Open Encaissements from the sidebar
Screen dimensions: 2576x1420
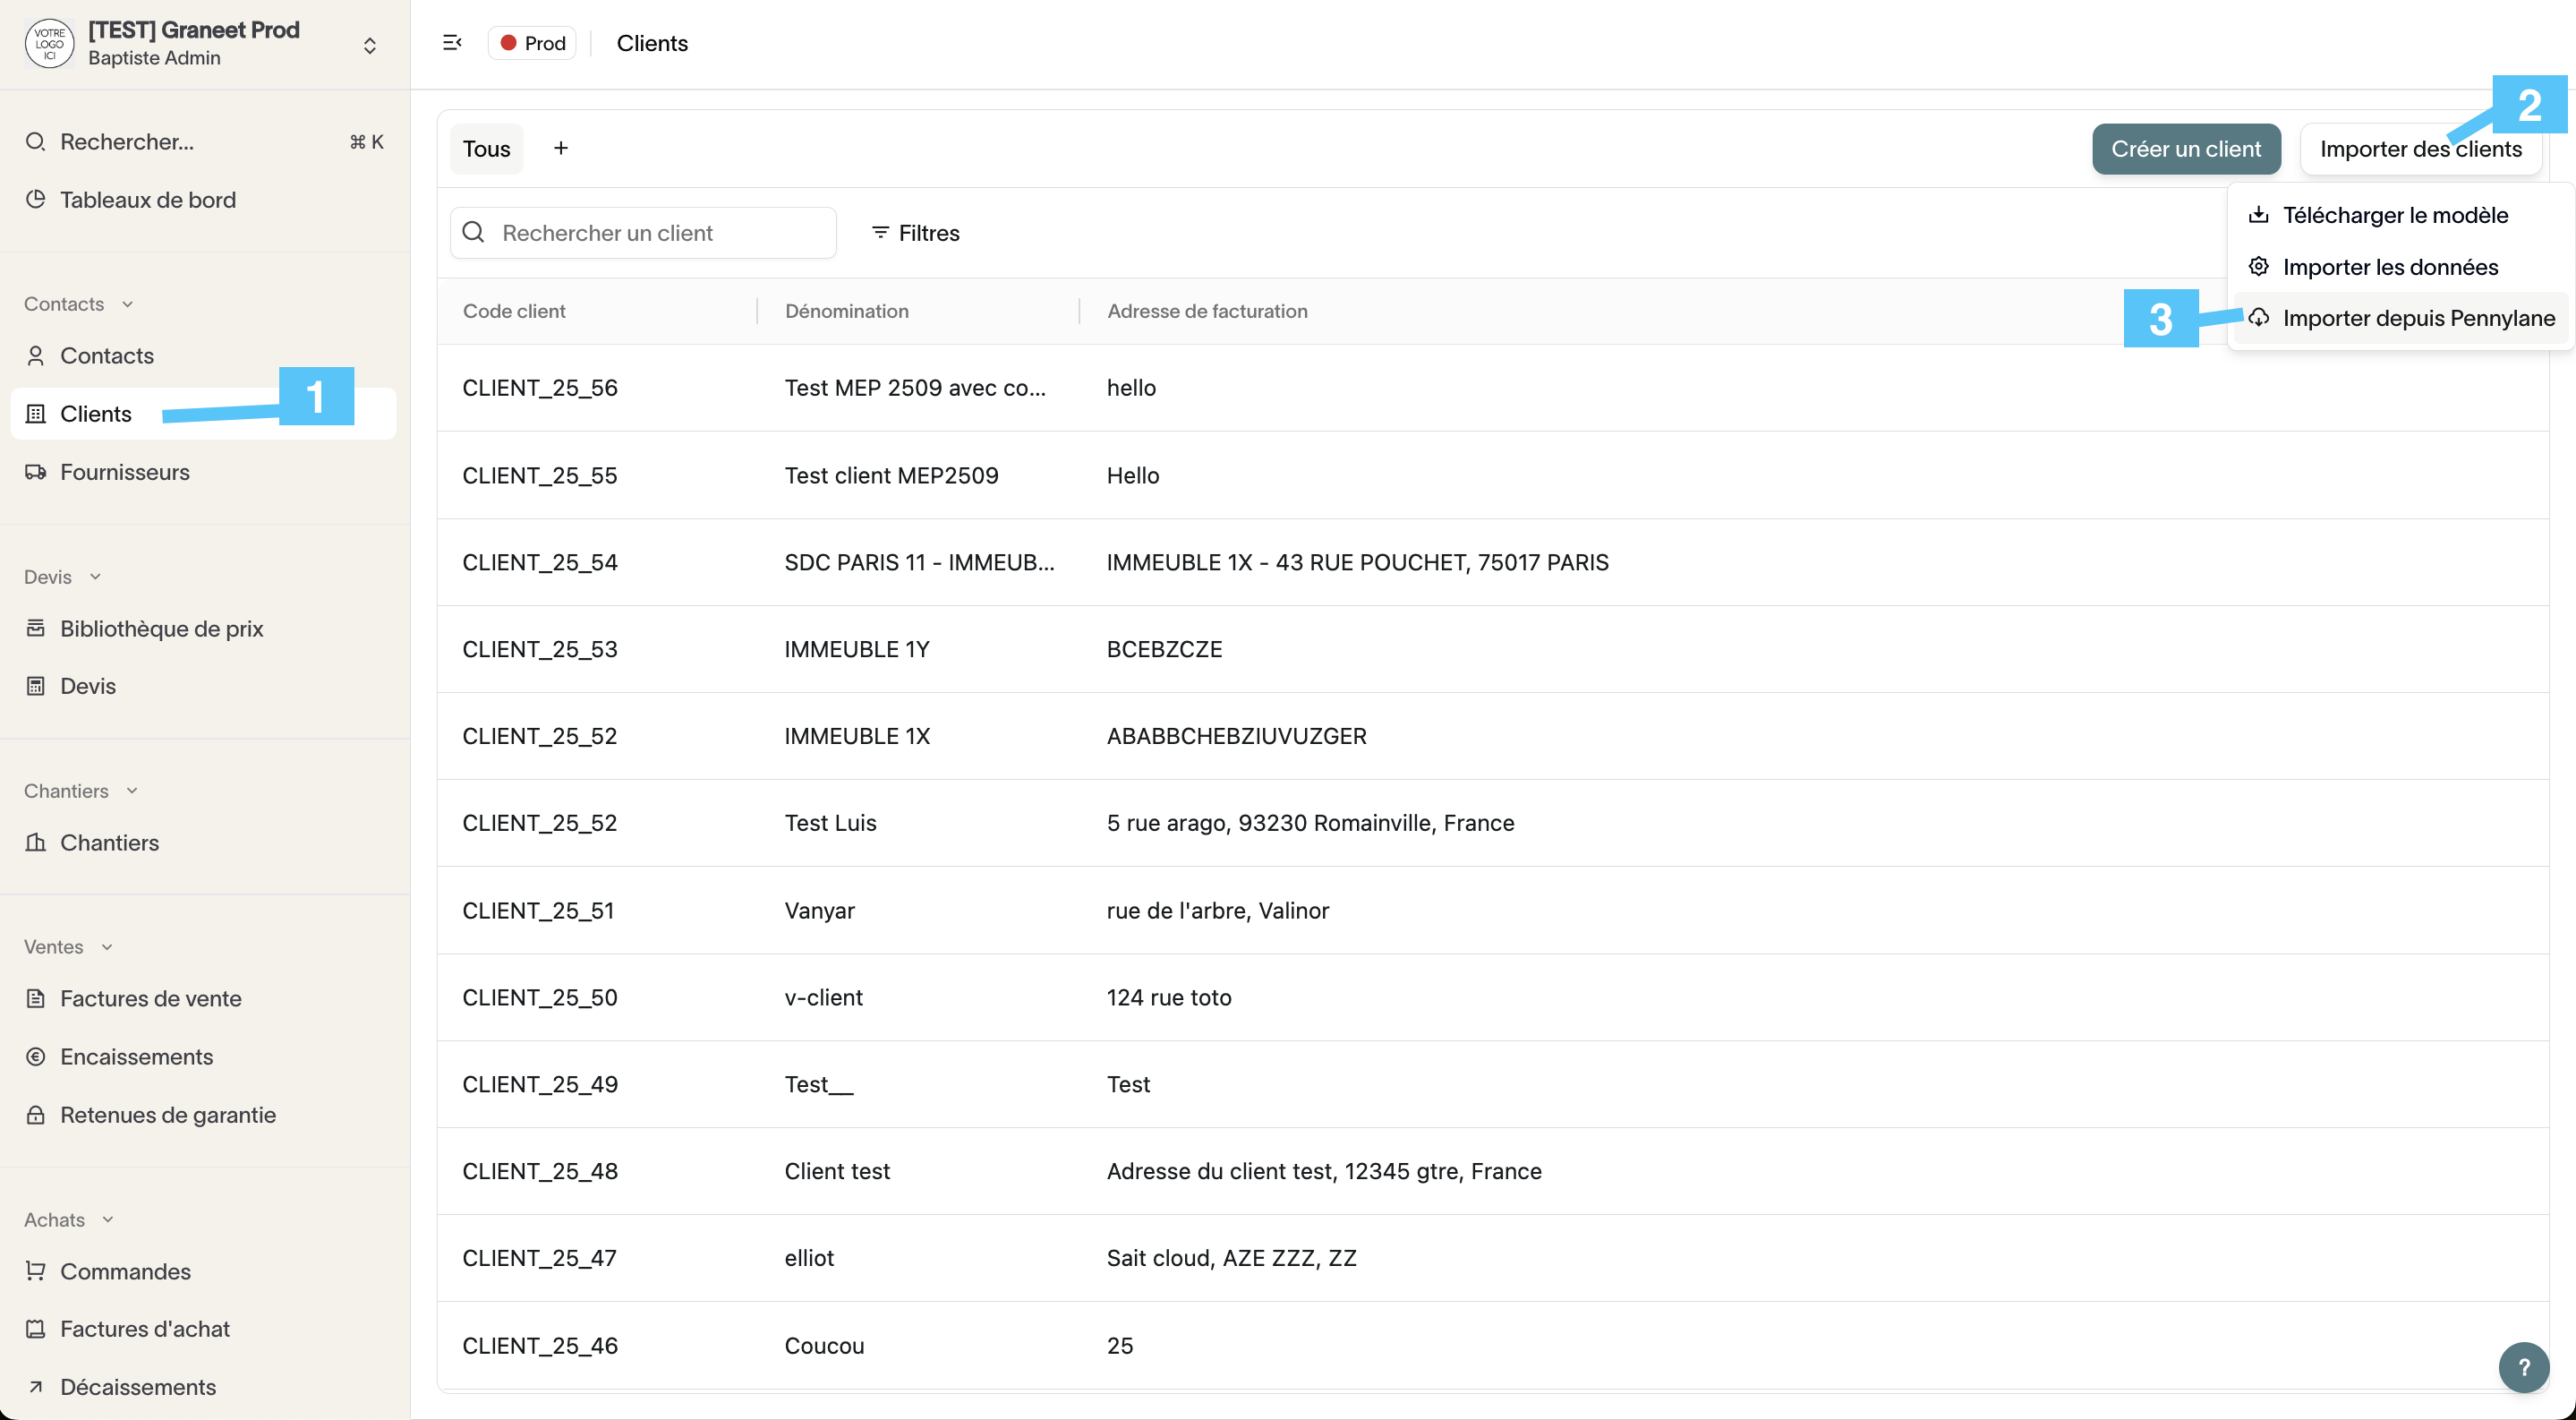pos(136,1056)
